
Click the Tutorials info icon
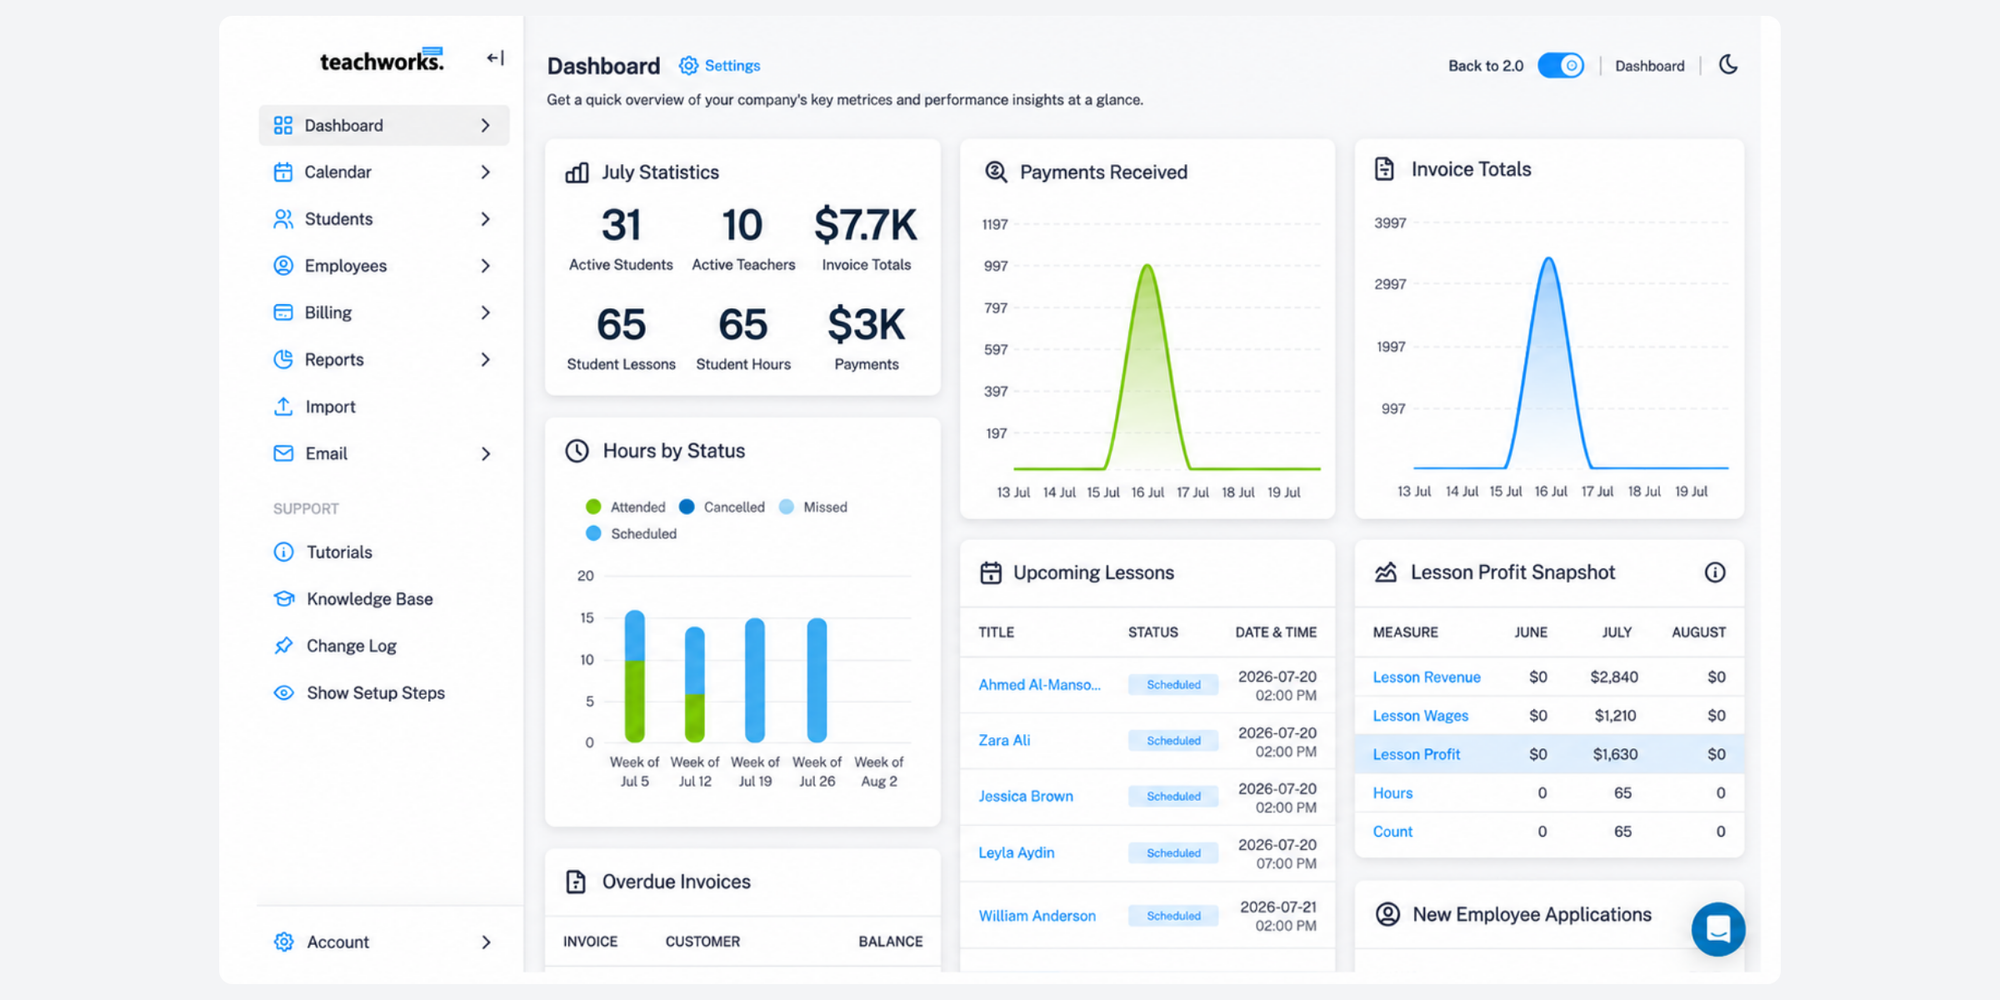point(283,552)
